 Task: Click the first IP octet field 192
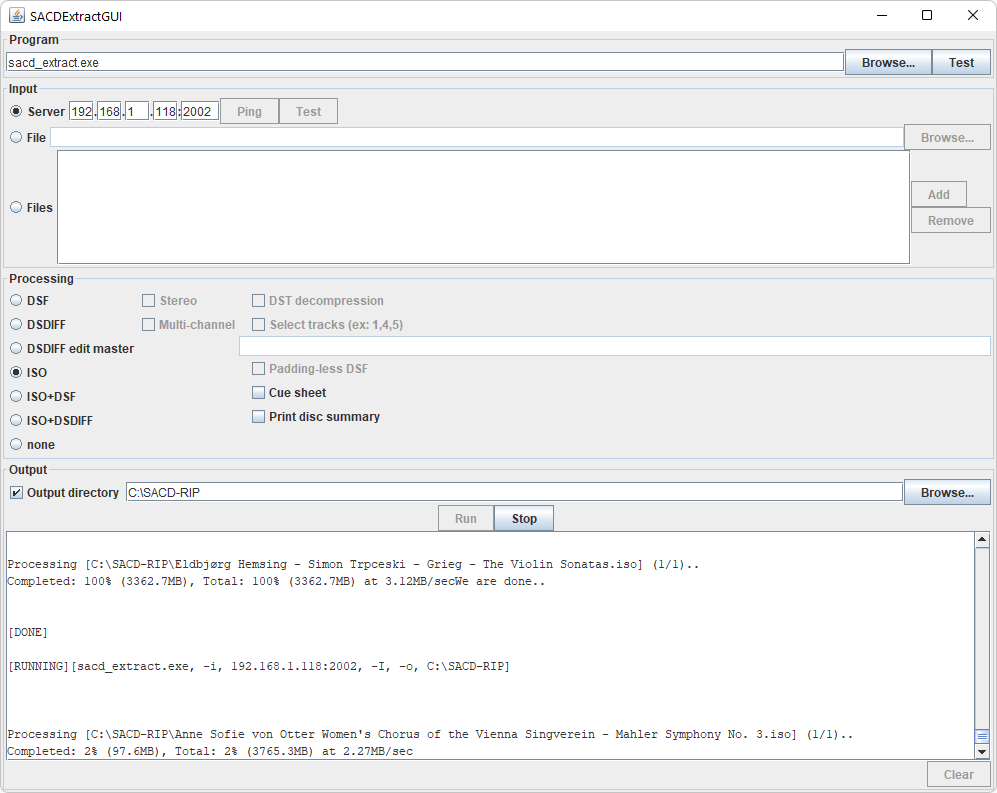point(81,111)
